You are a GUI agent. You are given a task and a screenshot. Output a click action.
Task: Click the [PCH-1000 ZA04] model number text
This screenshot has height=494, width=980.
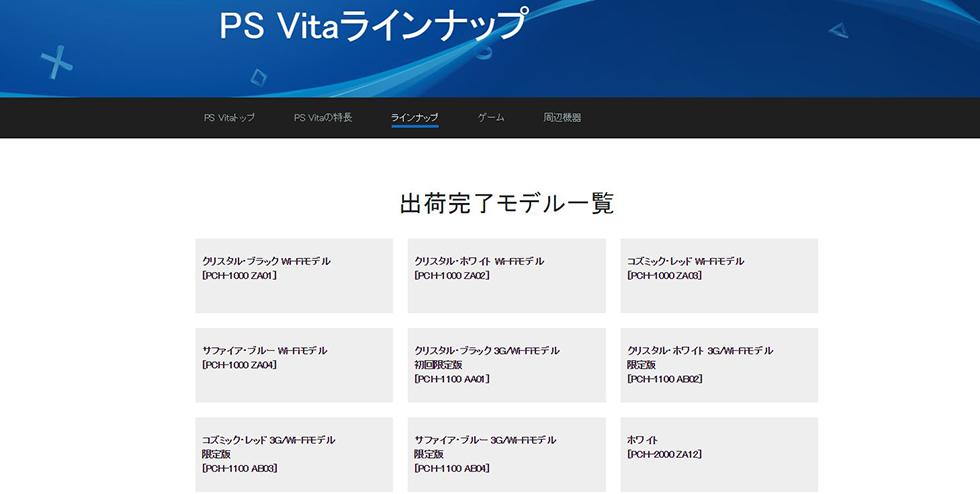(x=239, y=365)
